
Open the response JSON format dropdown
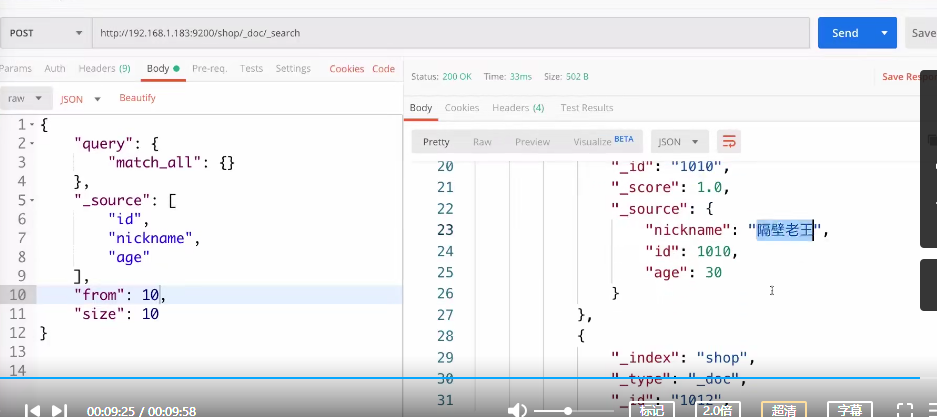679,142
